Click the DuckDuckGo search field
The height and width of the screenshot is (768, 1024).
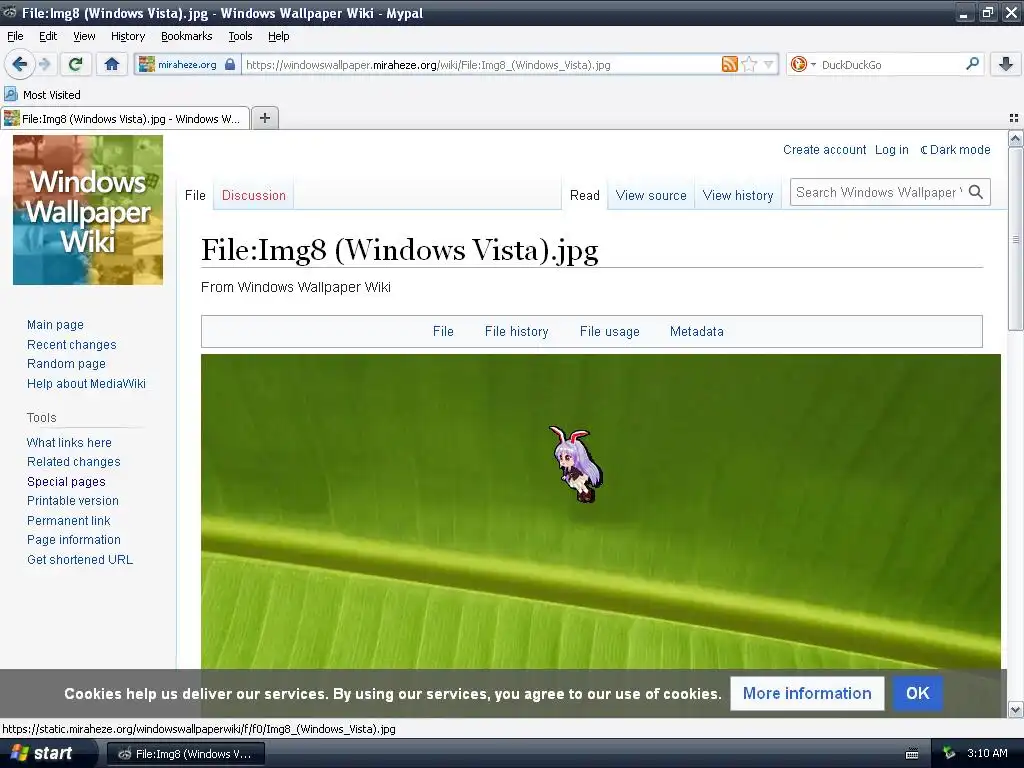click(891, 65)
